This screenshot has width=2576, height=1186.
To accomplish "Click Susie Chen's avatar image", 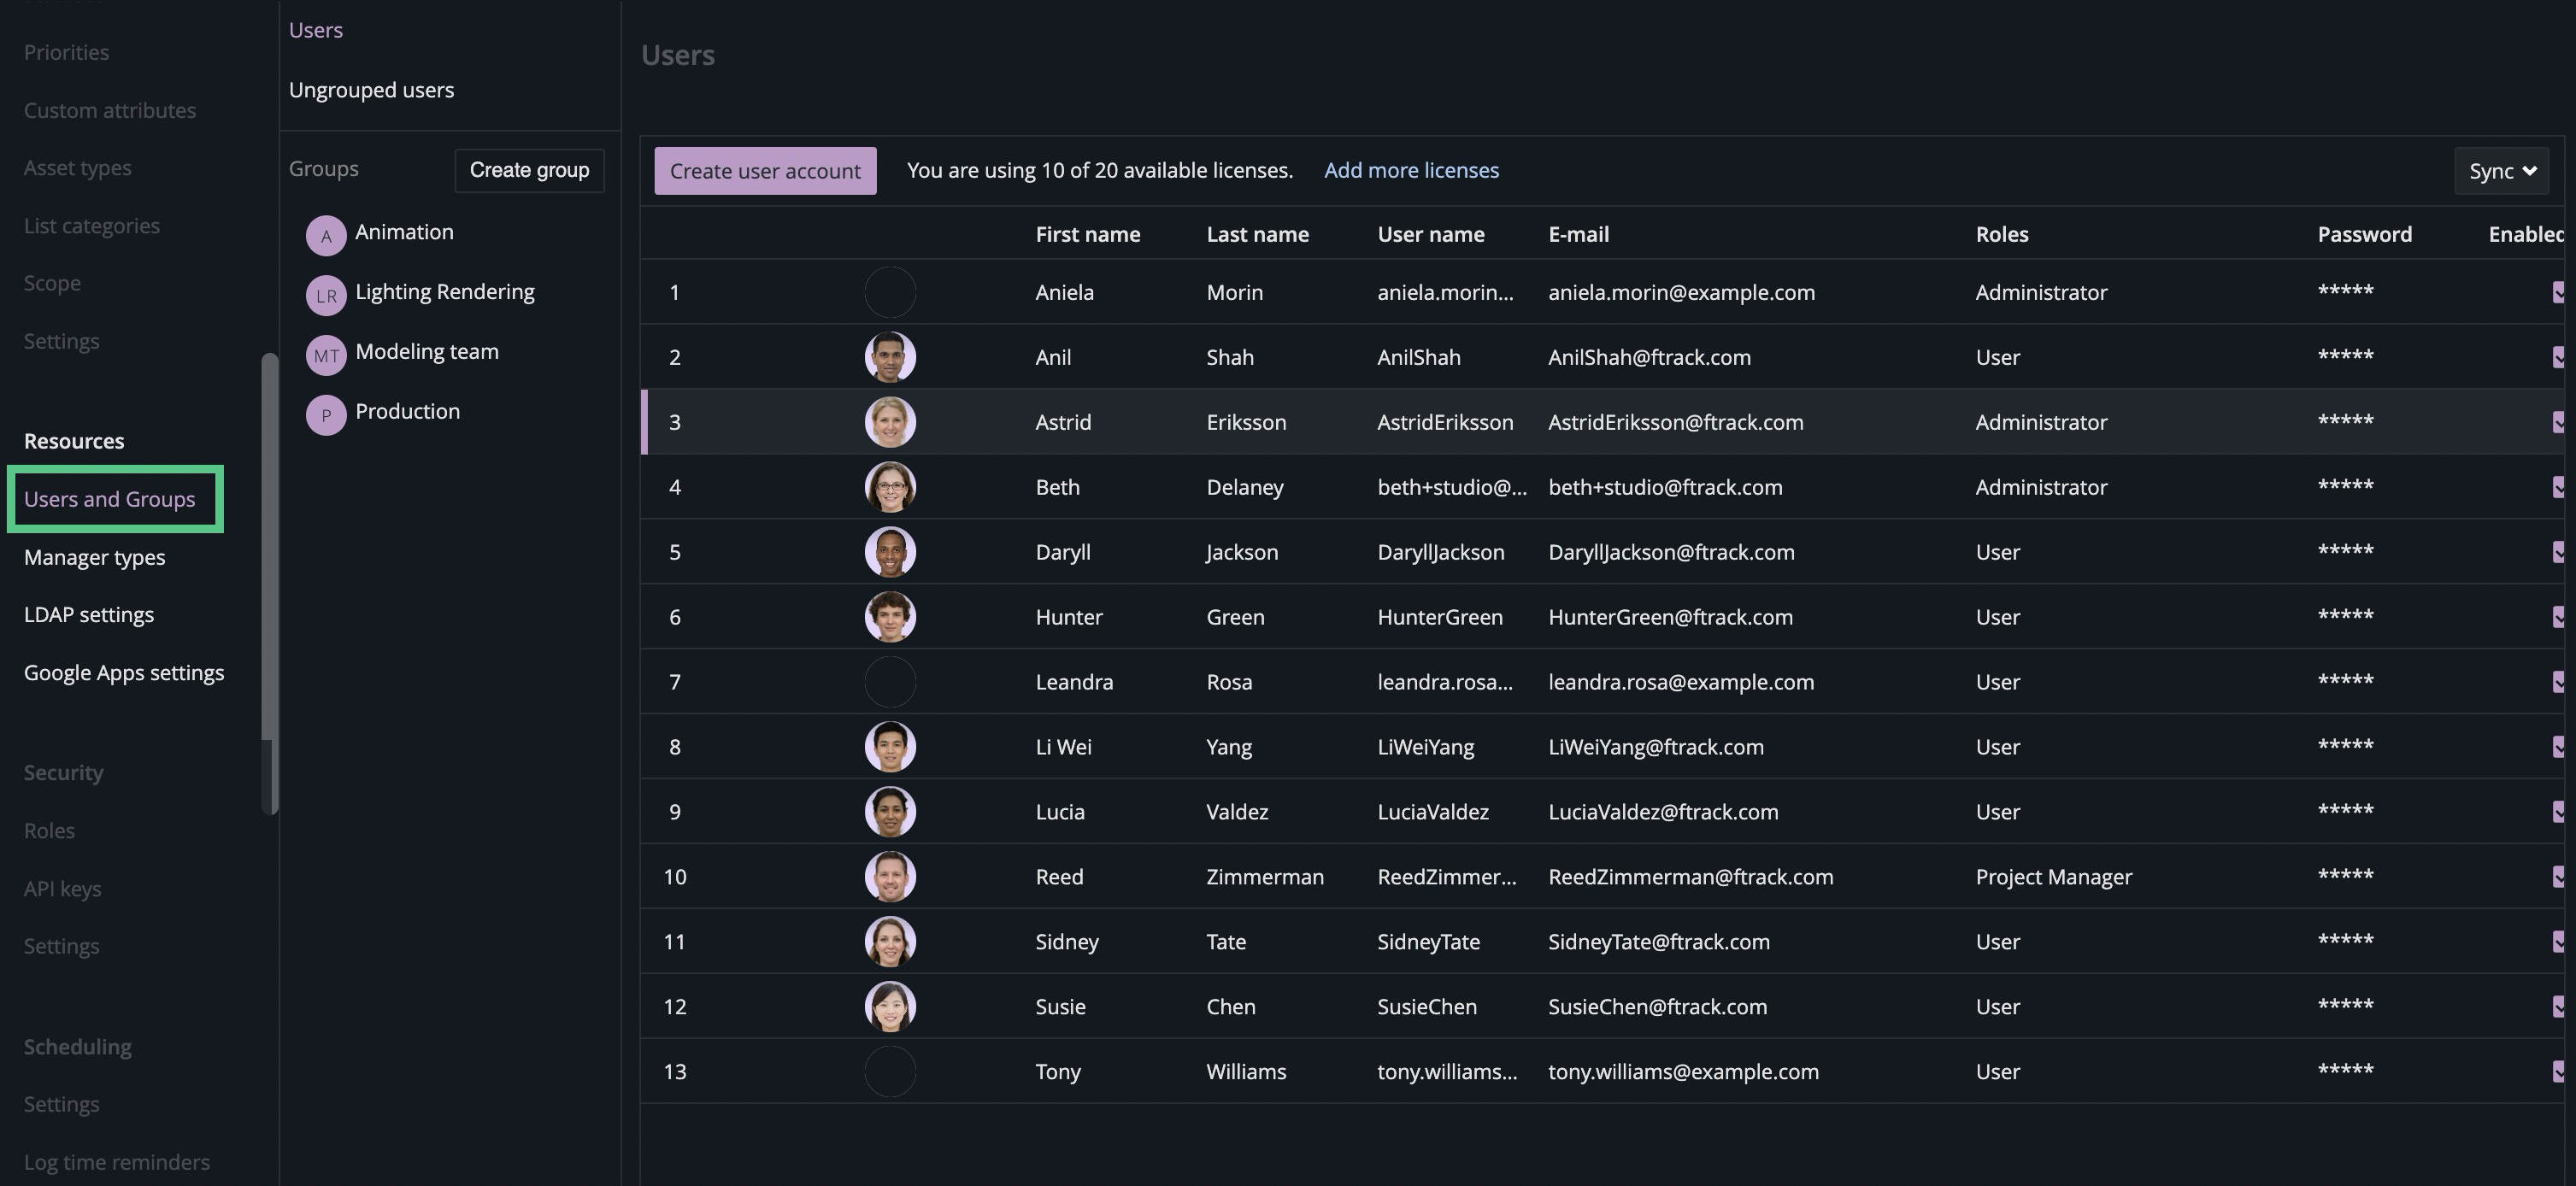I will click(x=890, y=1006).
